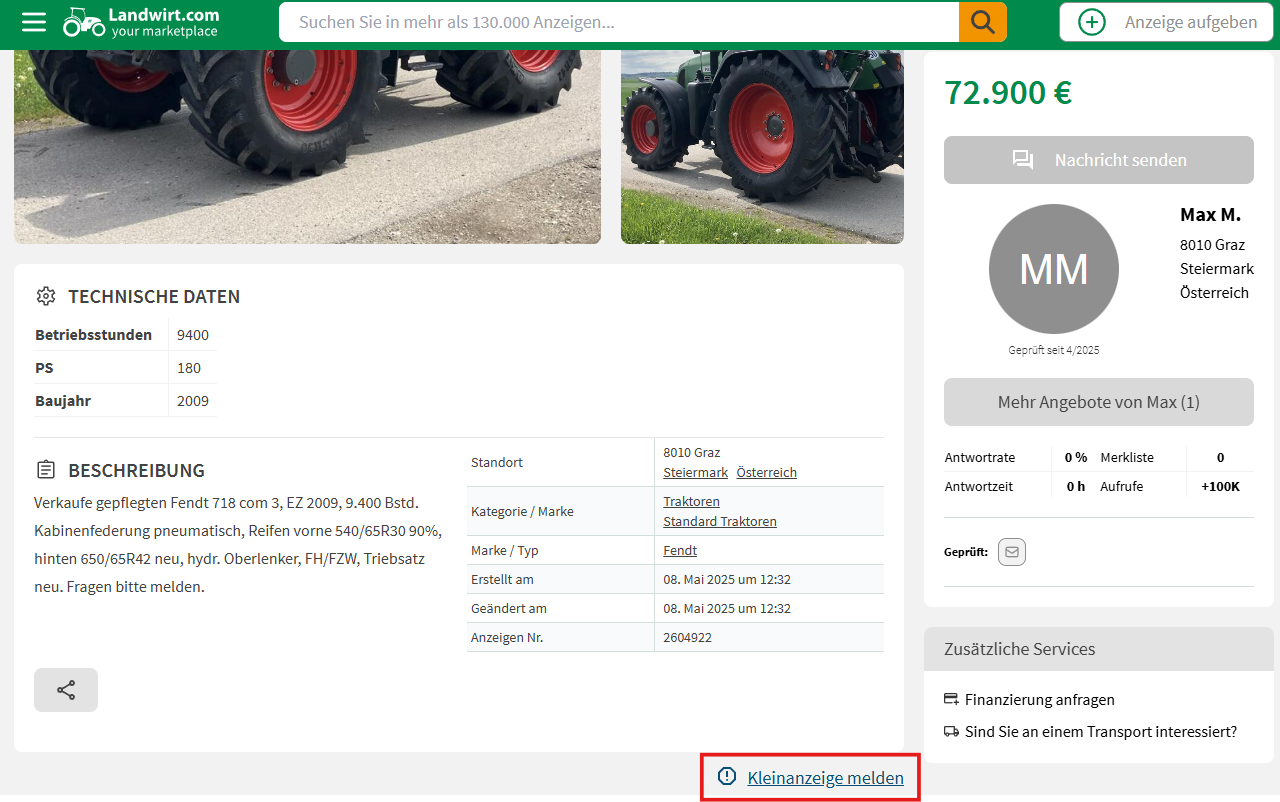Viewport: 1280px width, 802px height.
Task: Follow the Österreich location link
Action: (766, 472)
